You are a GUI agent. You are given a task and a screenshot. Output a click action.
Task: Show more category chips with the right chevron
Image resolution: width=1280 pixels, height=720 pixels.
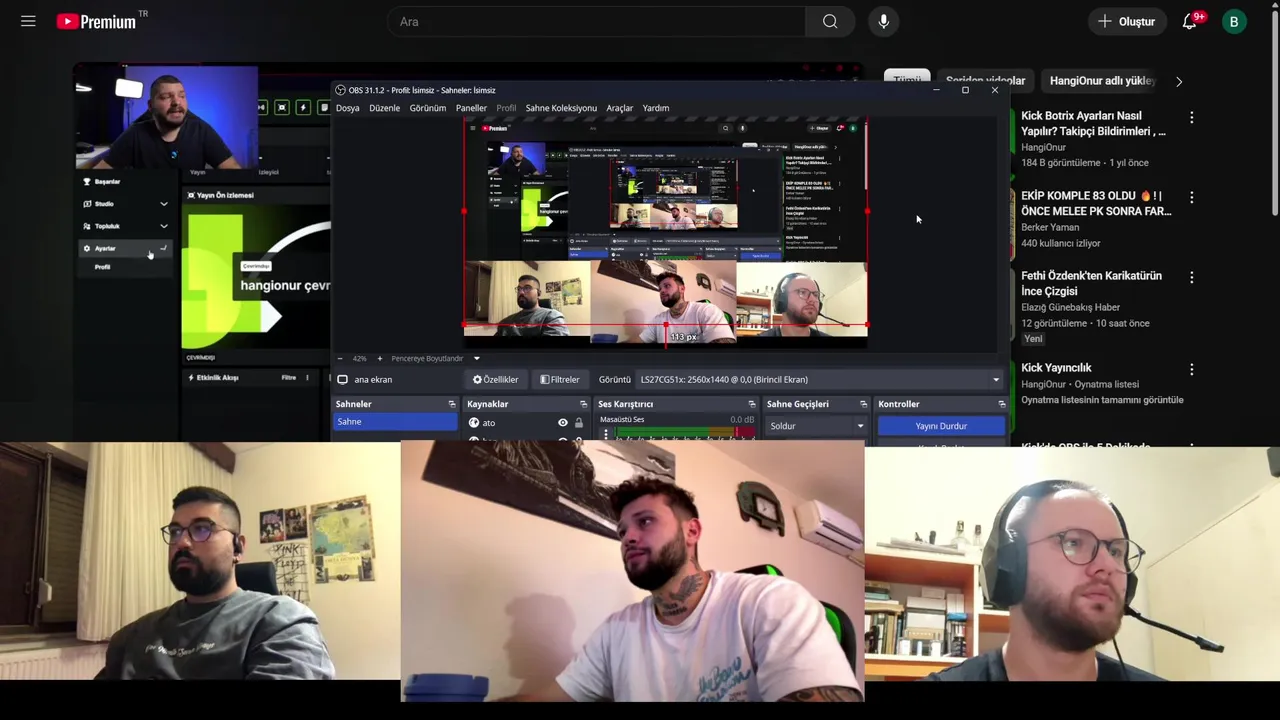click(1178, 81)
